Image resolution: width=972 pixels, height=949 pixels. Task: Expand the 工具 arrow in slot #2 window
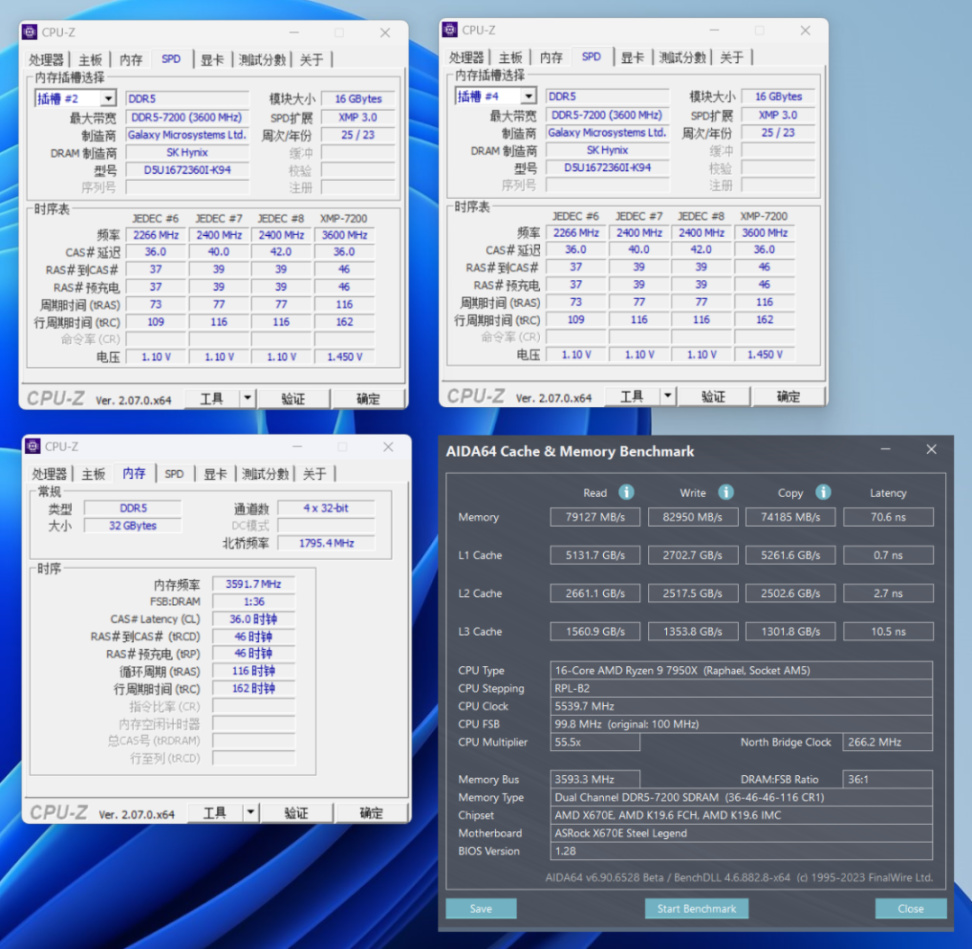click(247, 399)
